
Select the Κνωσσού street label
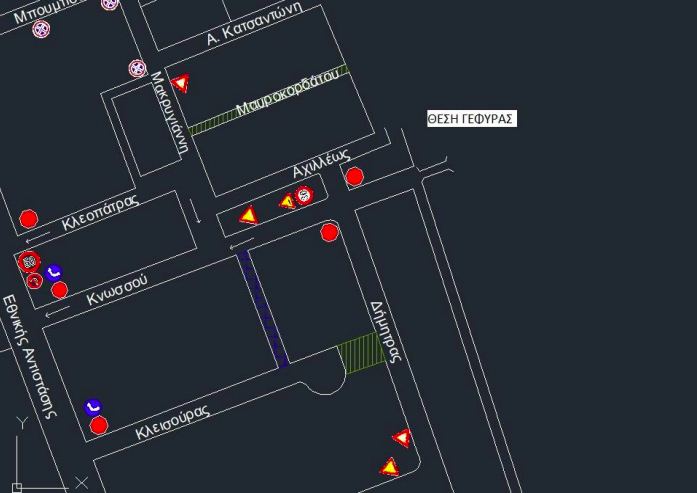[x=116, y=292]
